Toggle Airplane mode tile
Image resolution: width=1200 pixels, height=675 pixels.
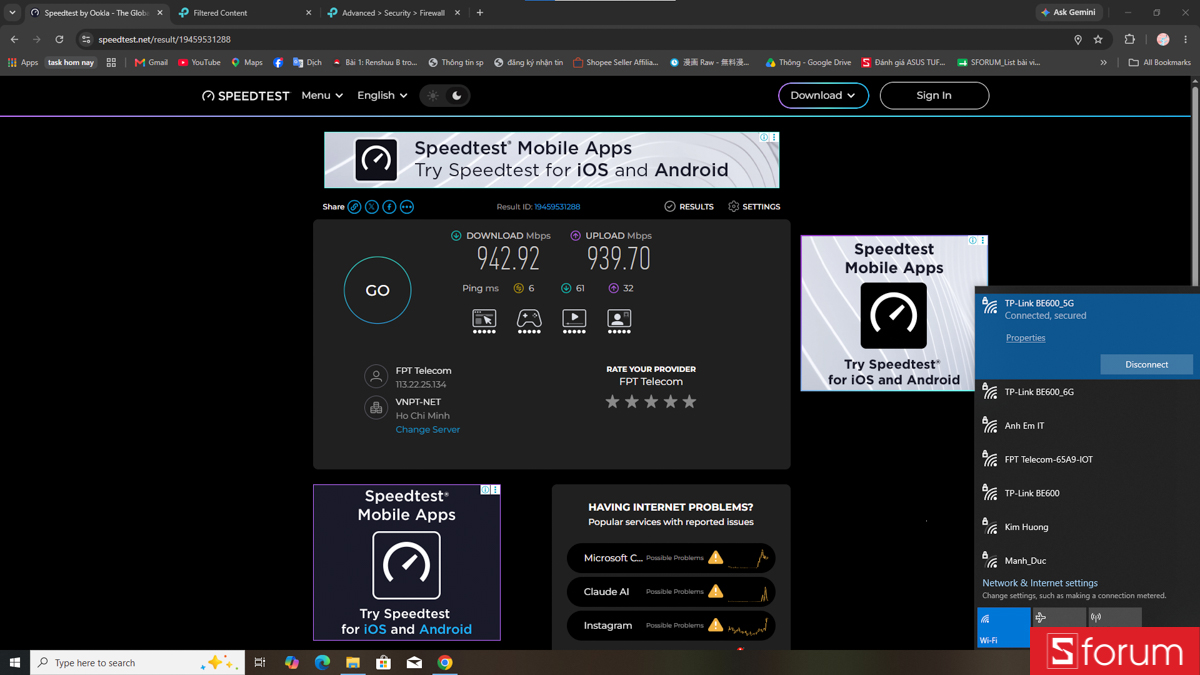coord(1059,617)
